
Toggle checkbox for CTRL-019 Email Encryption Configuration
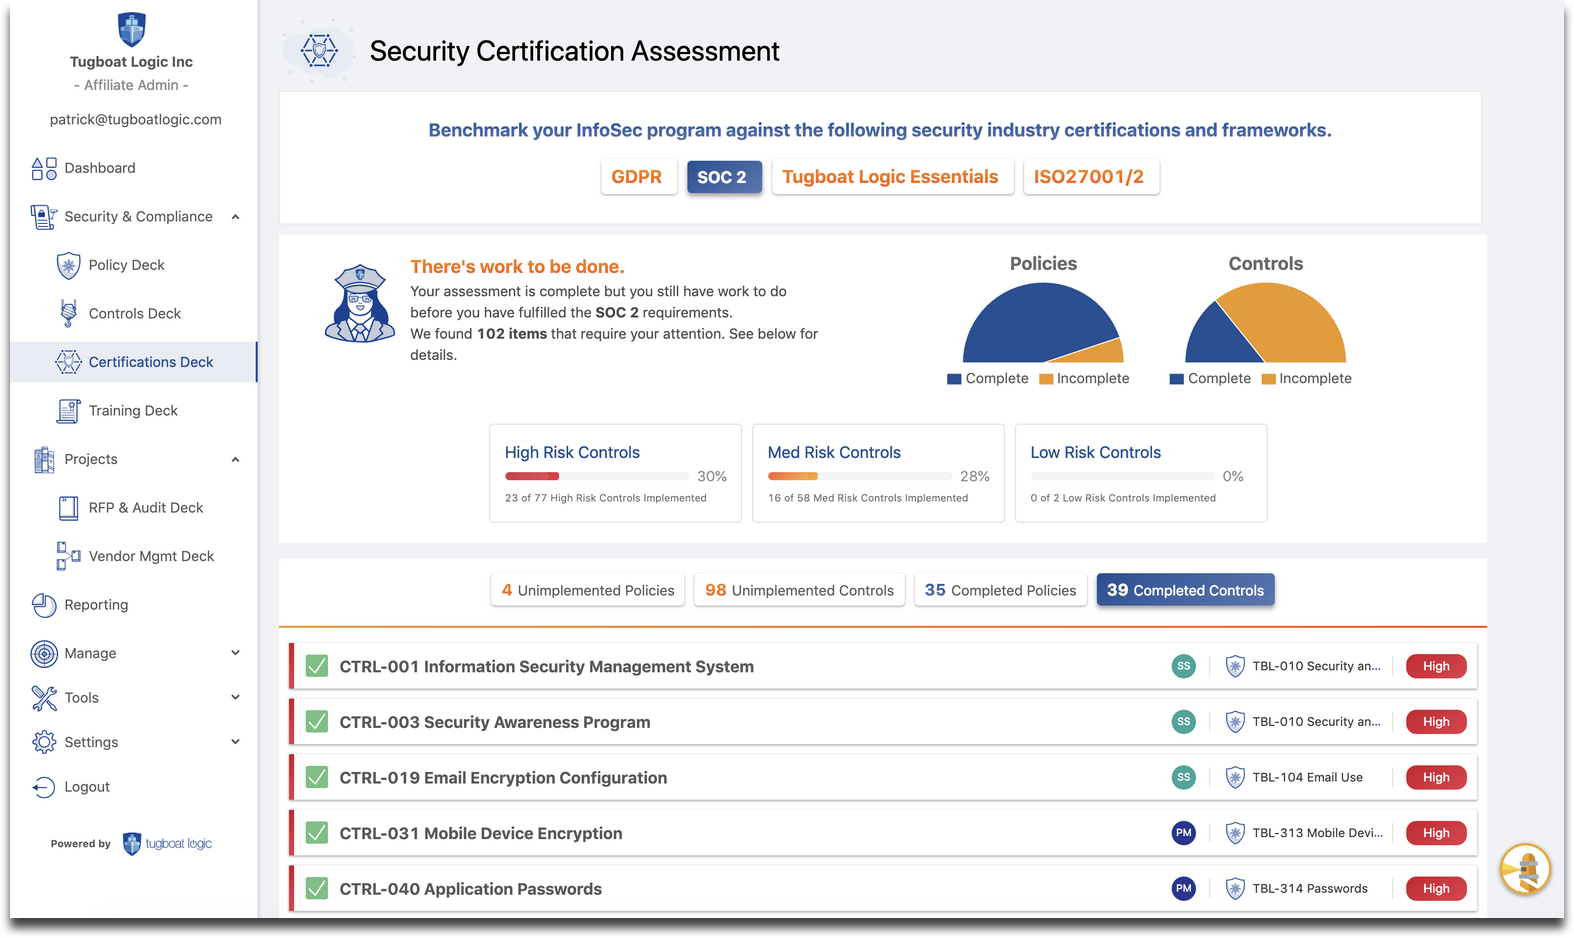(x=317, y=777)
